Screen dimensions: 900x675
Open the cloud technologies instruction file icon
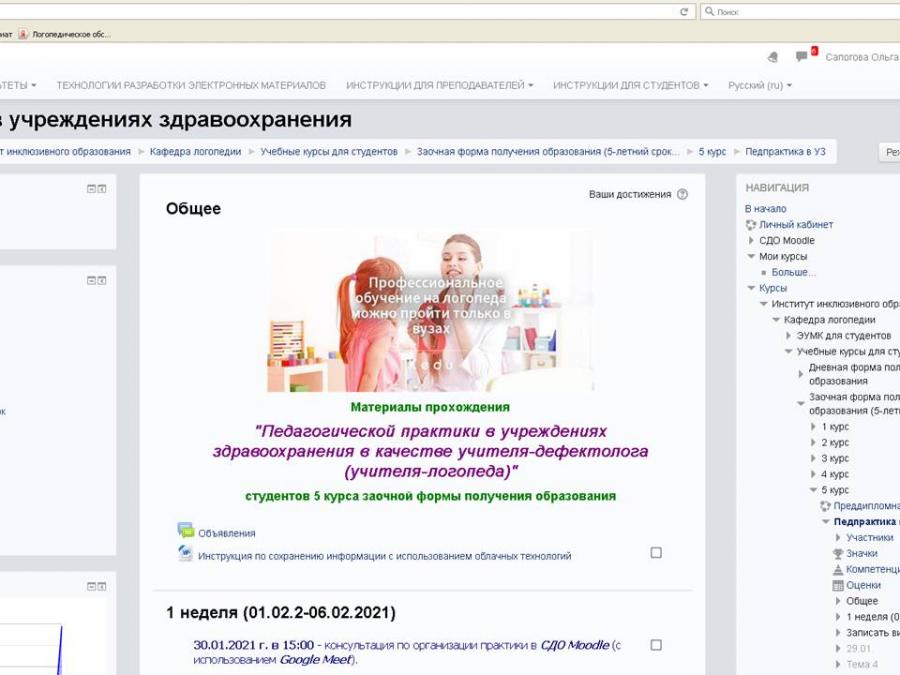(185, 553)
